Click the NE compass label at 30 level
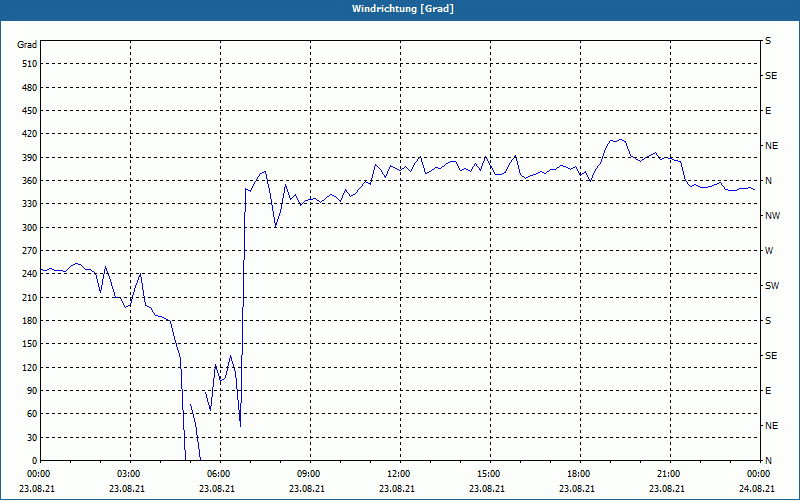800x500 pixels. tap(771, 426)
